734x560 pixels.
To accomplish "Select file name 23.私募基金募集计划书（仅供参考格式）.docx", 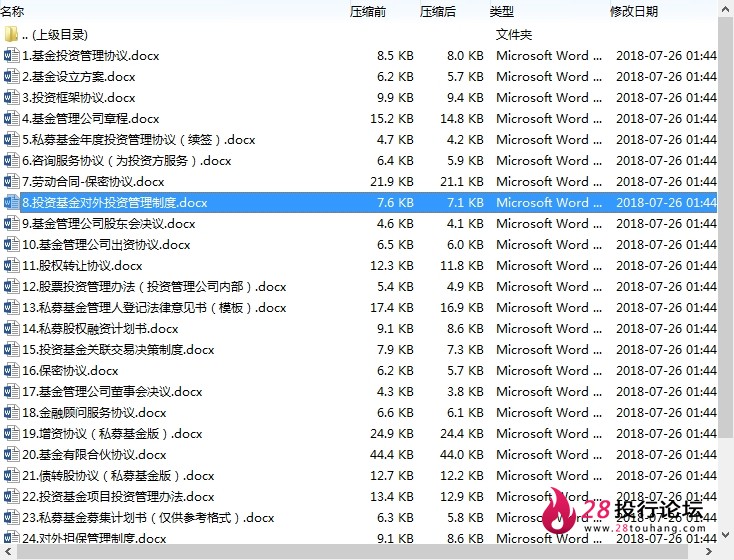I will point(148,517).
